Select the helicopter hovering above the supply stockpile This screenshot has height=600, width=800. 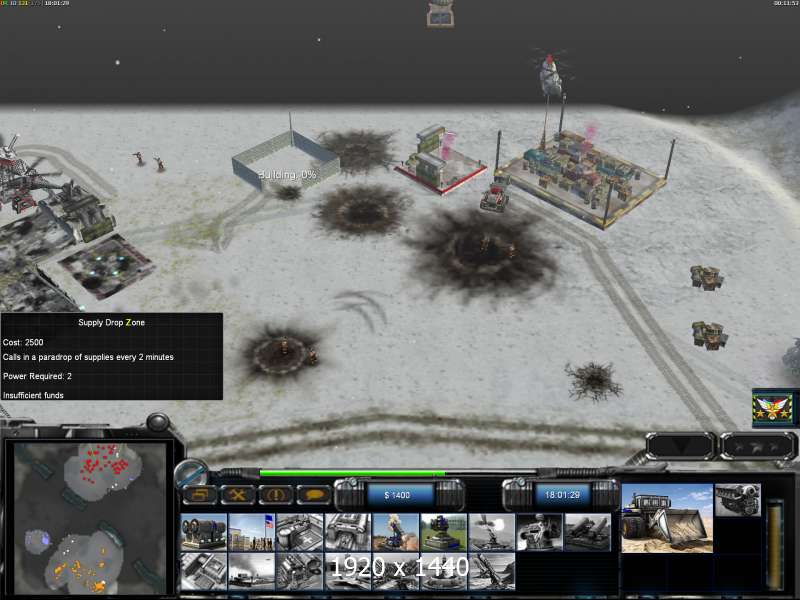tap(550, 74)
